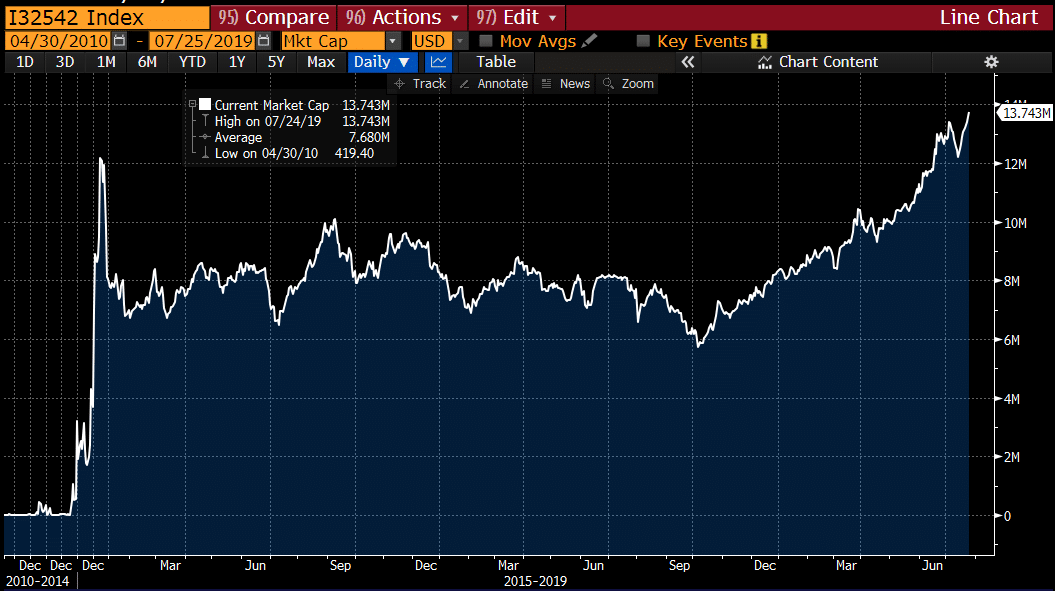Open the start date calendar picker
The height and width of the screenshot is (591, 1055).
119,41
